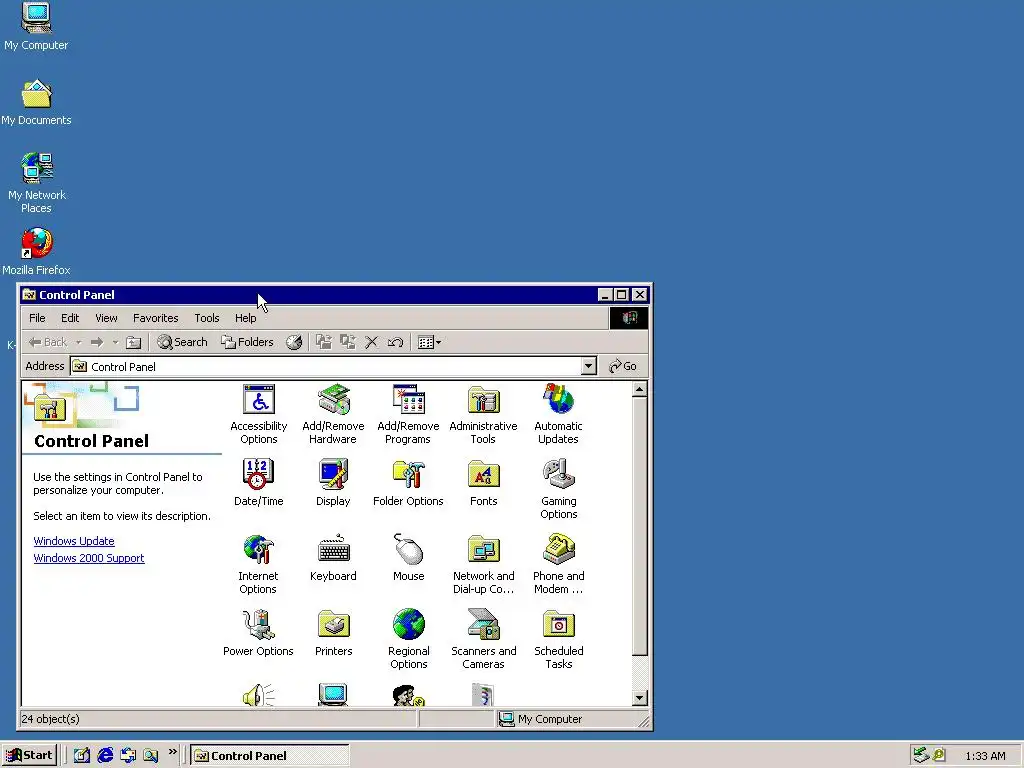Open the Favorites menu

155,318
